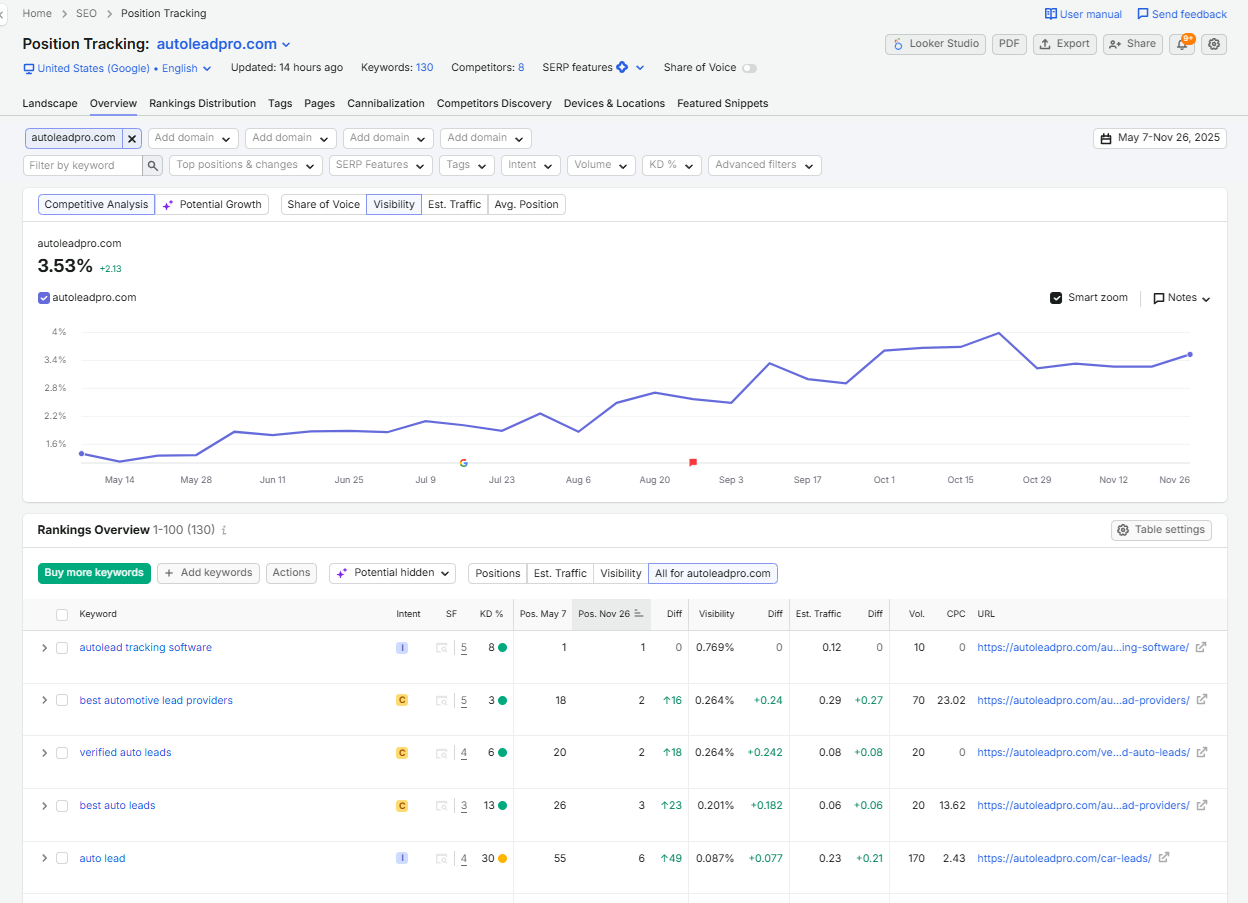The width and height of the screenshot is (1248, 903).
Task: Open the User manual link
Action: (1083, 14)
